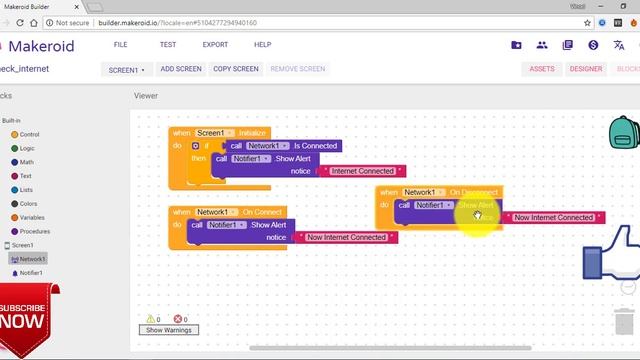Select the Network1 component in tree
640x360 pixels.
[x=28, y=259]
